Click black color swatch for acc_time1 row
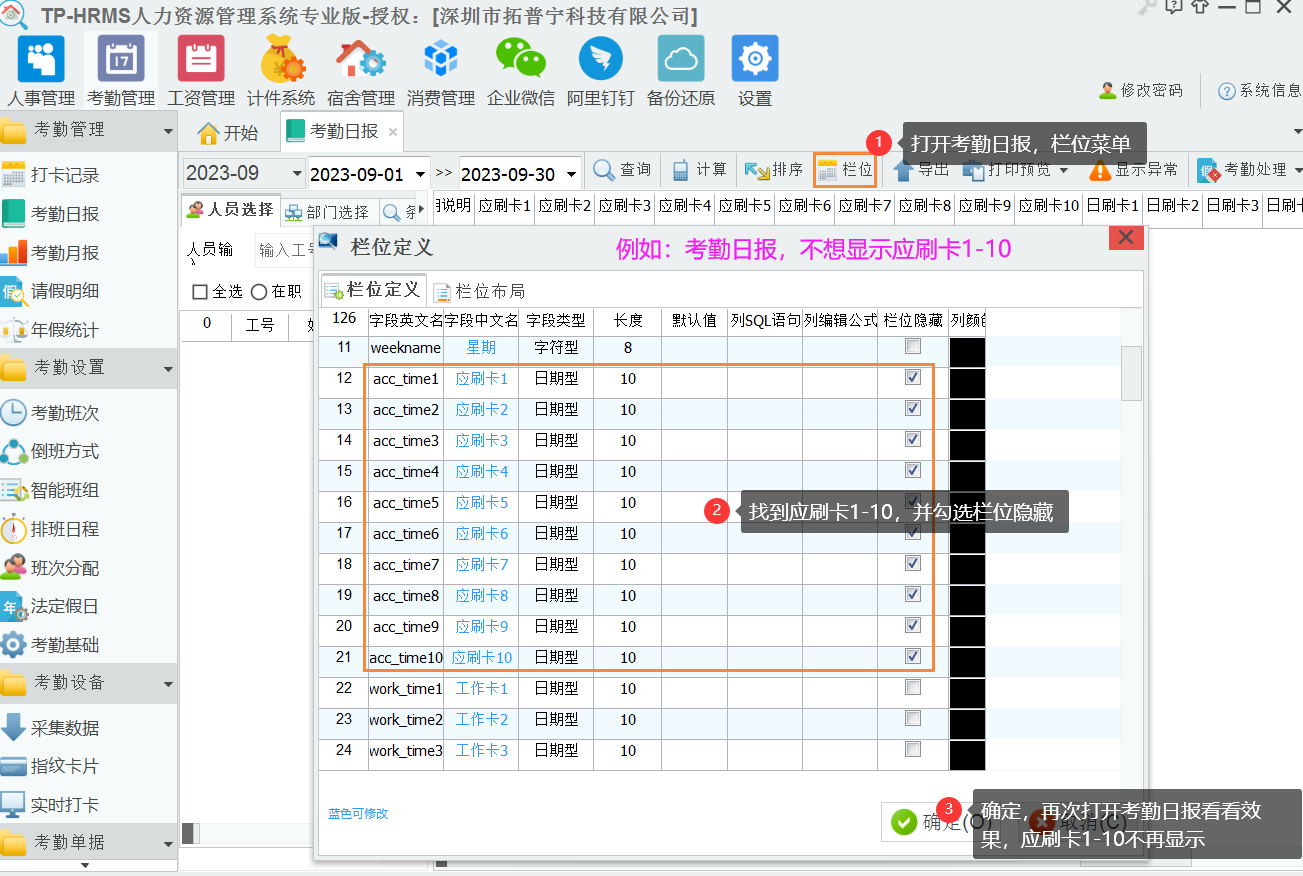The width and height of the screenshot is (1303, 876). (x=967, y=380)
